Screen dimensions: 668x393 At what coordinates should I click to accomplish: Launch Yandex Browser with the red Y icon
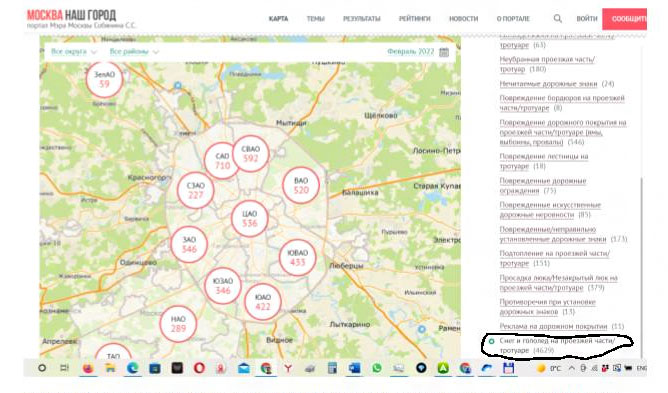[288, 368]
